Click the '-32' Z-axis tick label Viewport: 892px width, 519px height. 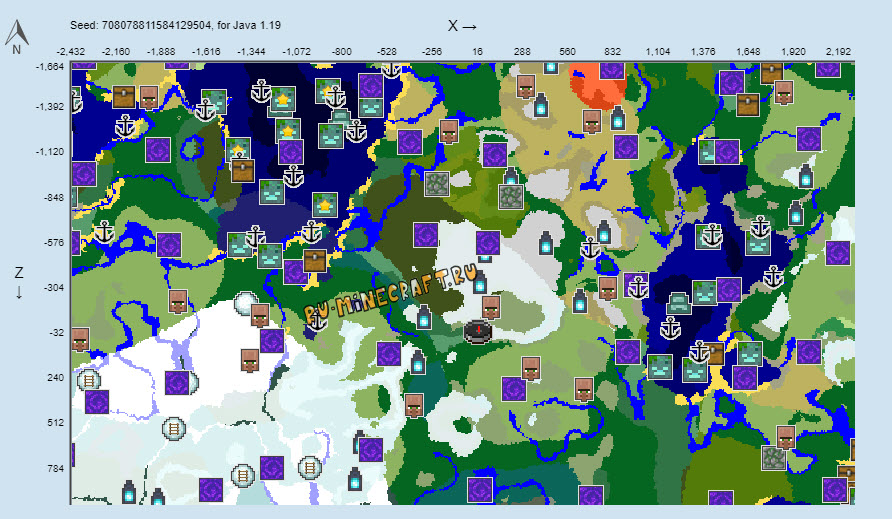click(x=57, y=332)
